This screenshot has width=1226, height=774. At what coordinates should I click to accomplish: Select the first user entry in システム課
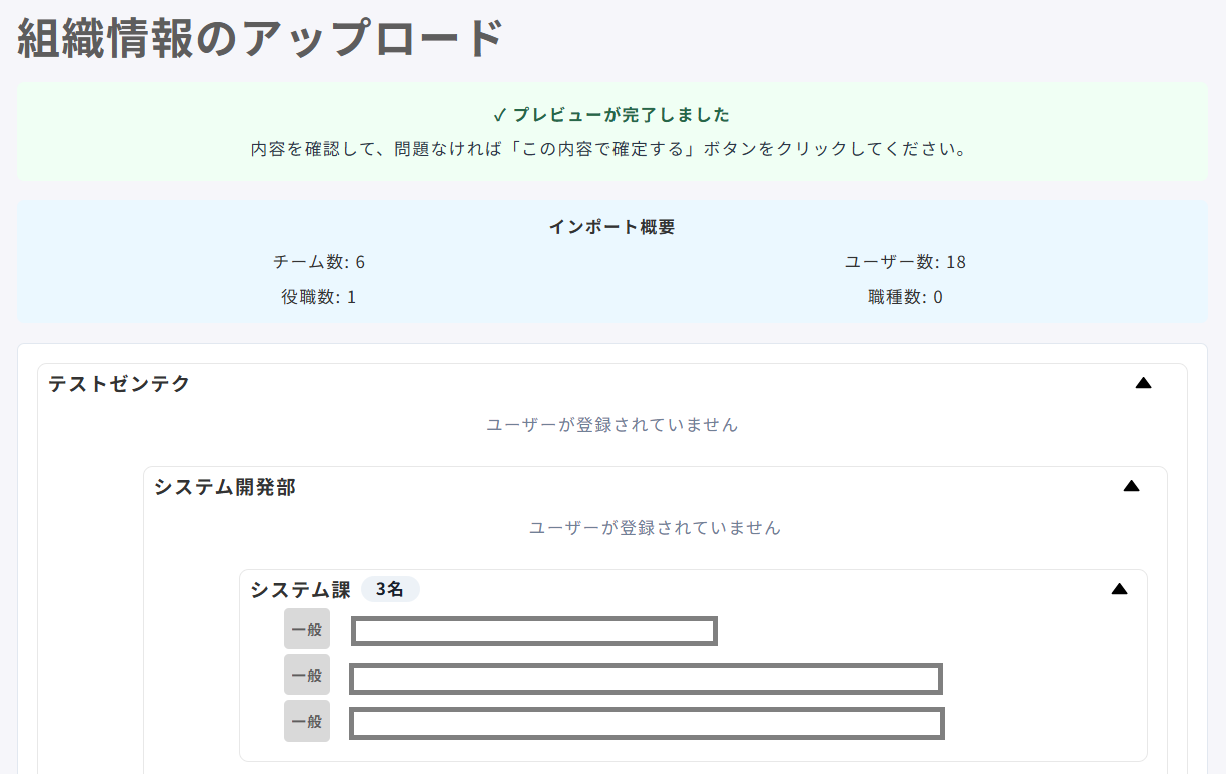coord(534,631)
